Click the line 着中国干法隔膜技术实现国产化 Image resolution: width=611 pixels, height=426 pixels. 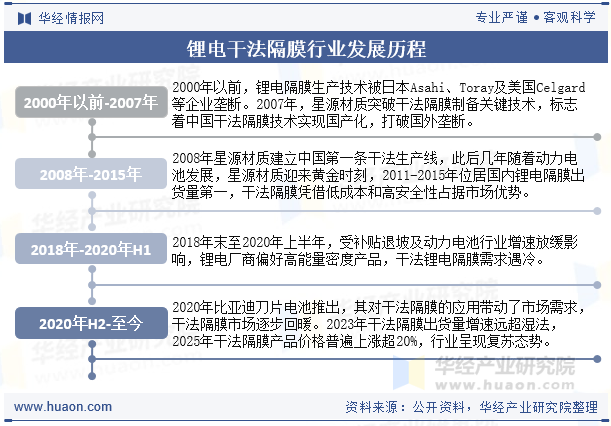pos(323,121)
